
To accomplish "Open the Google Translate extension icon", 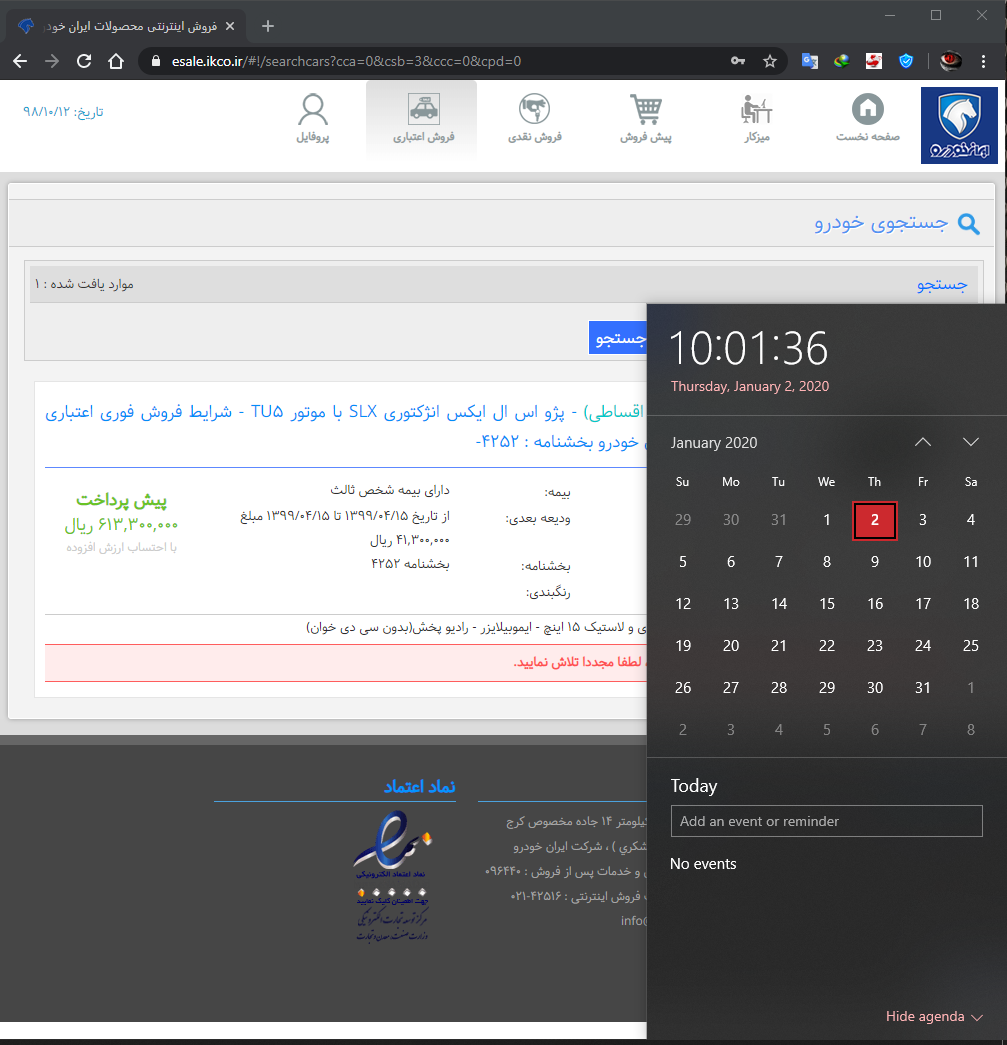I will (x=810, y=61).
